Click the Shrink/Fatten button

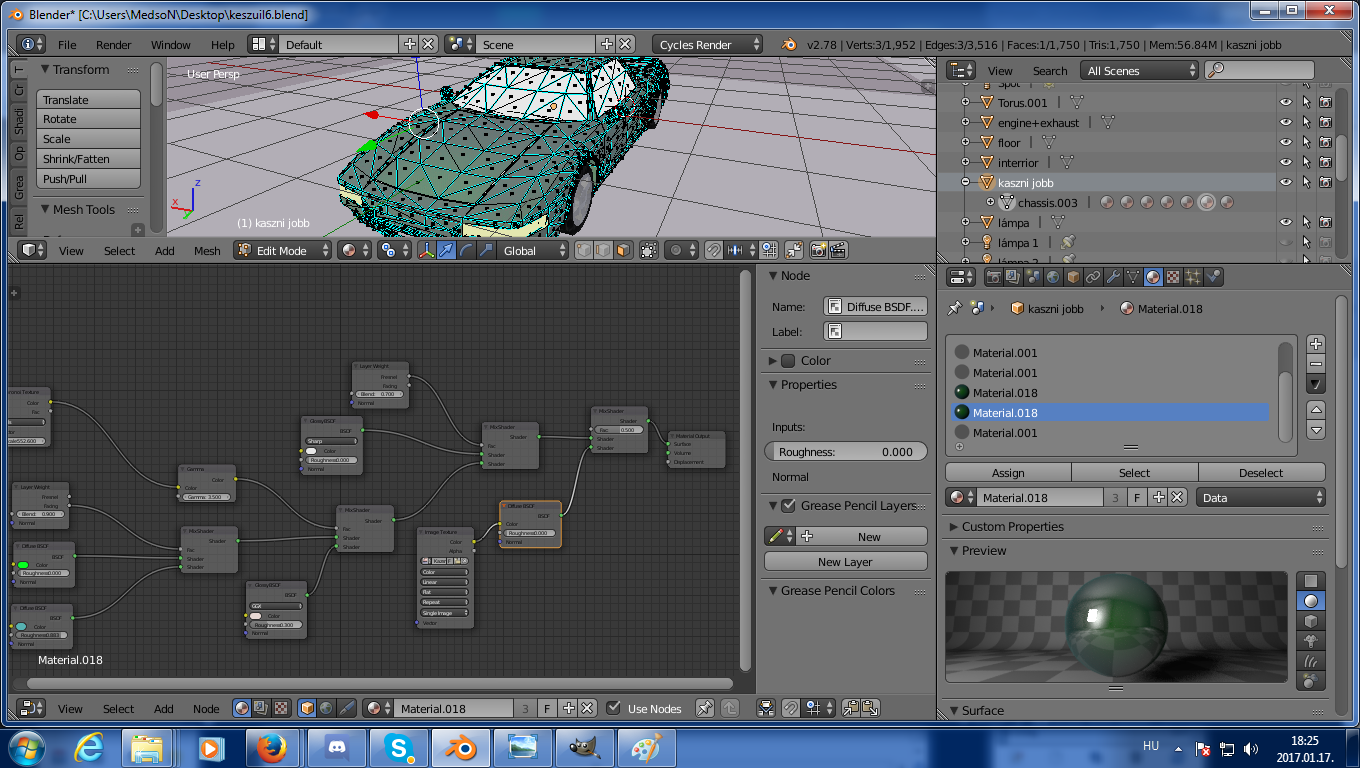point(89,158)
